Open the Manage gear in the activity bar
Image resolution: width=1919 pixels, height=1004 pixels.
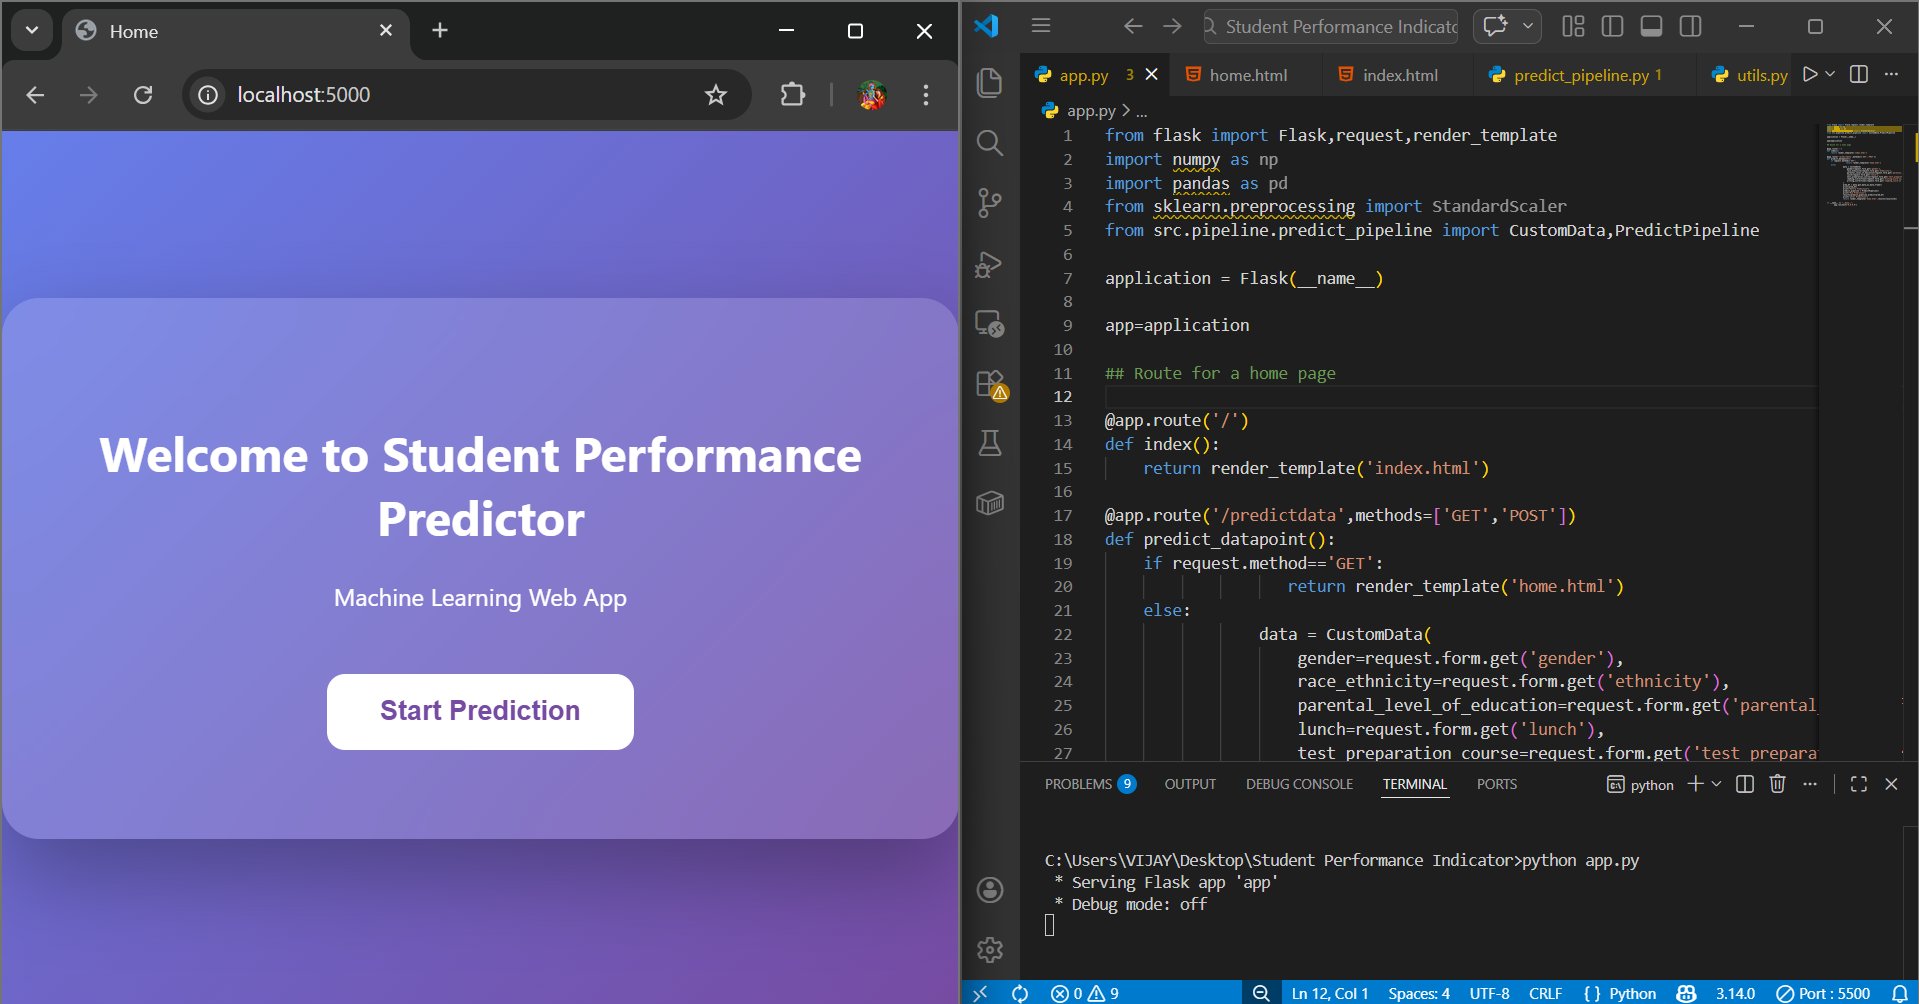[x=989, y=949]
